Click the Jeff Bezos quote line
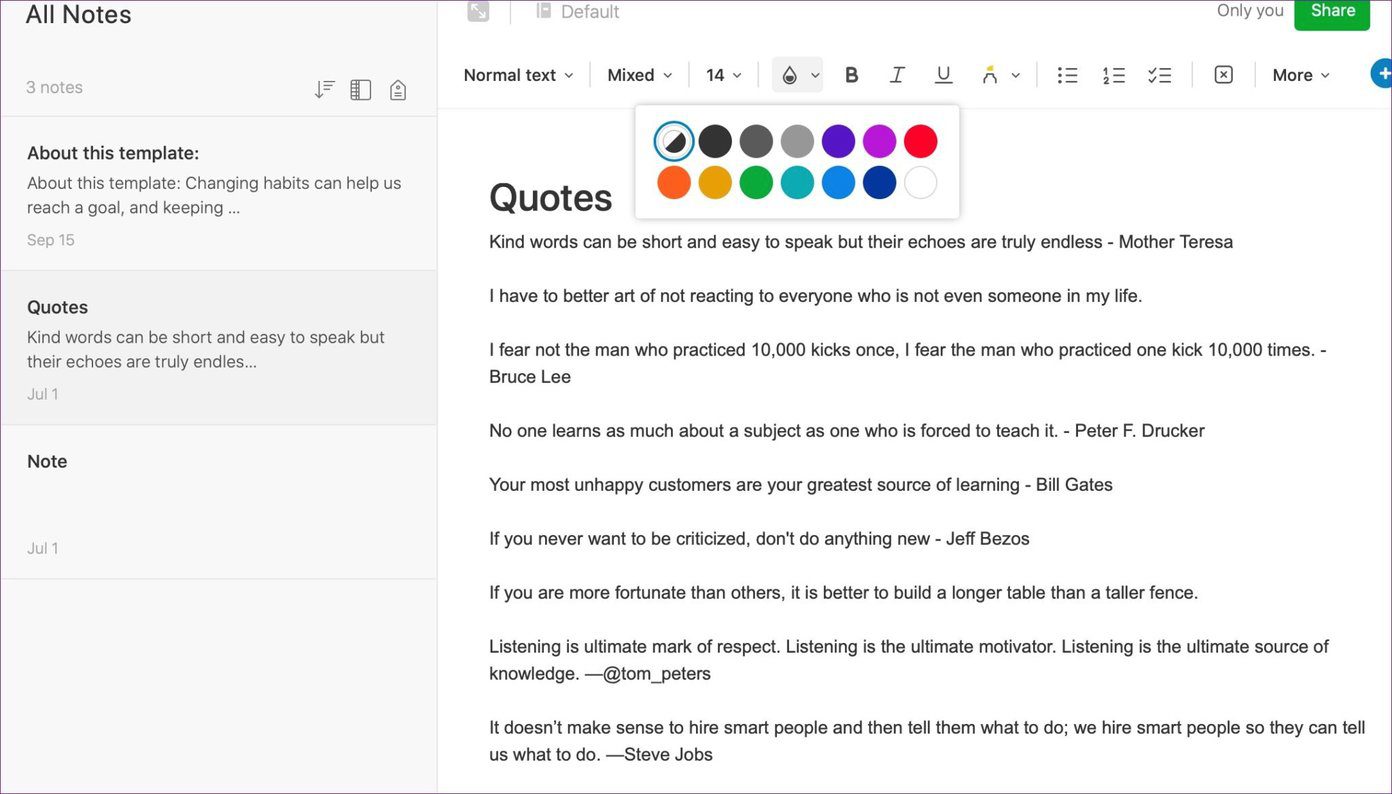 click(759, 539)
